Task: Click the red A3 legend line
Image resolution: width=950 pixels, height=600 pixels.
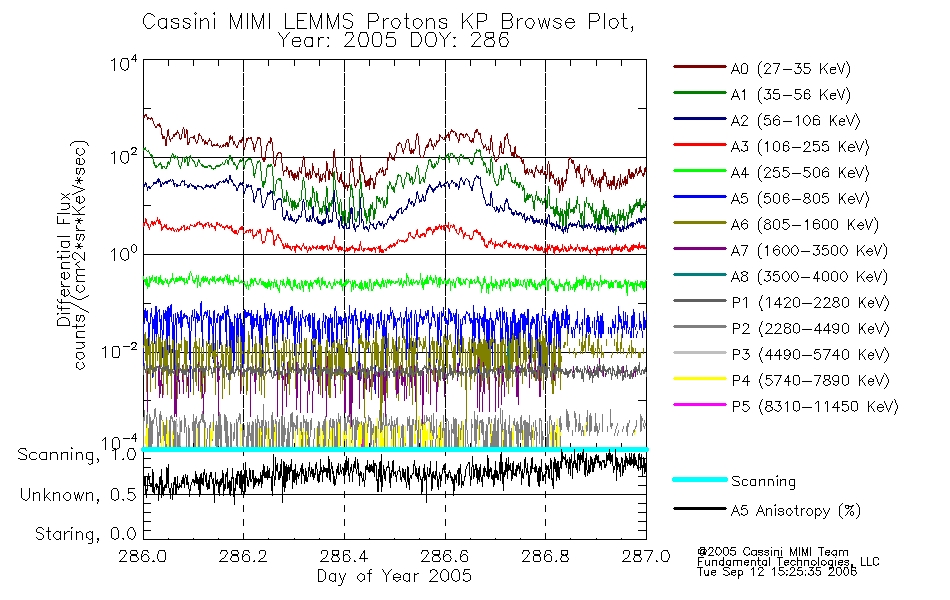Action: pos(700,145)
